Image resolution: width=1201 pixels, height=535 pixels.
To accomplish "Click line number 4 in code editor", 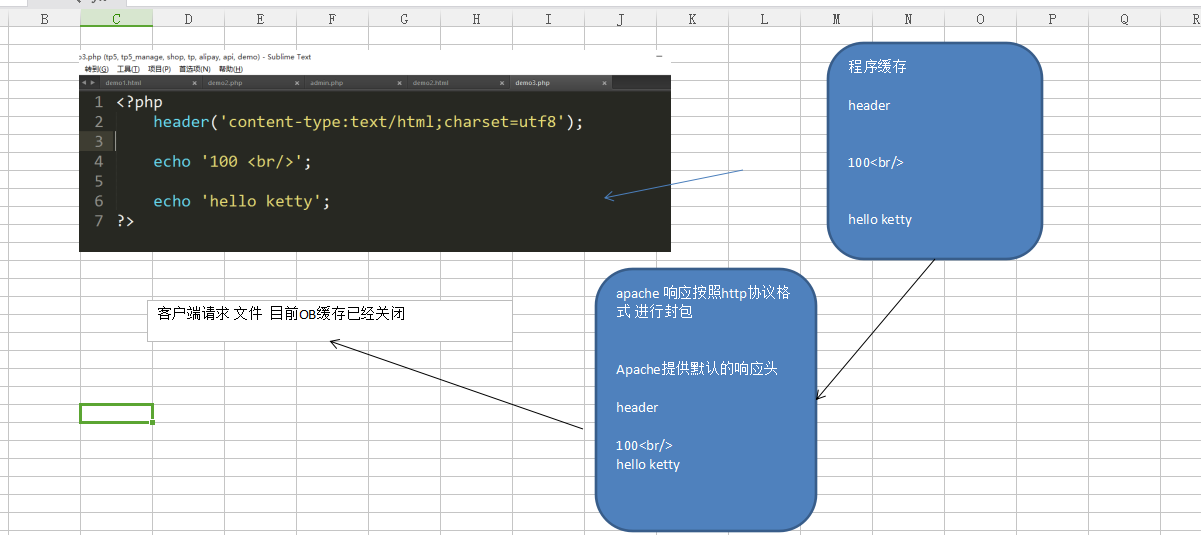I will [x=98, y=162].
